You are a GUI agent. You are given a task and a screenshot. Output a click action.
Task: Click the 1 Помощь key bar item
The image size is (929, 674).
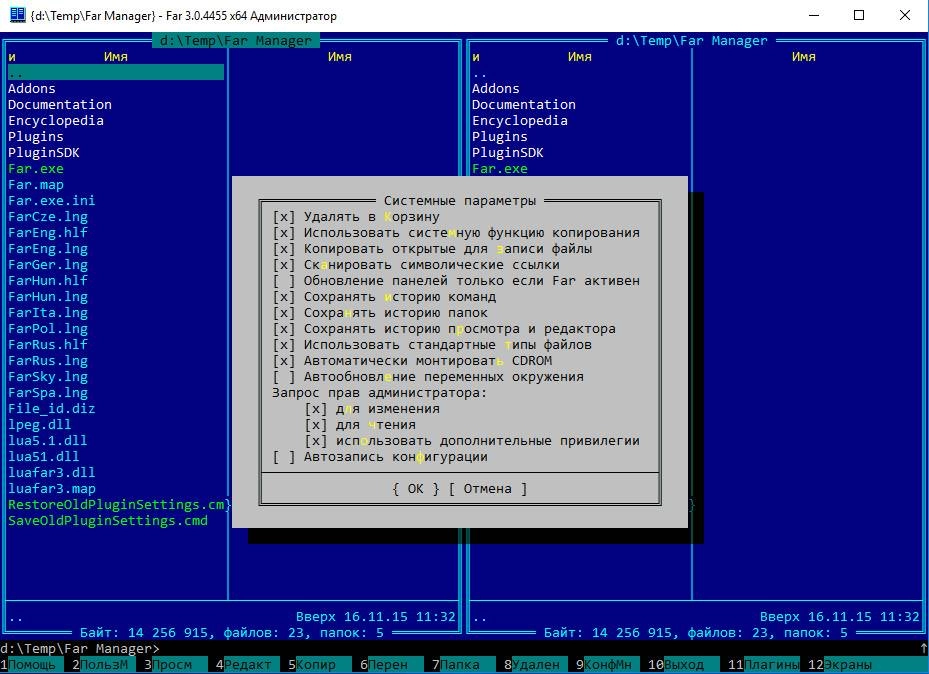(32, 665)
